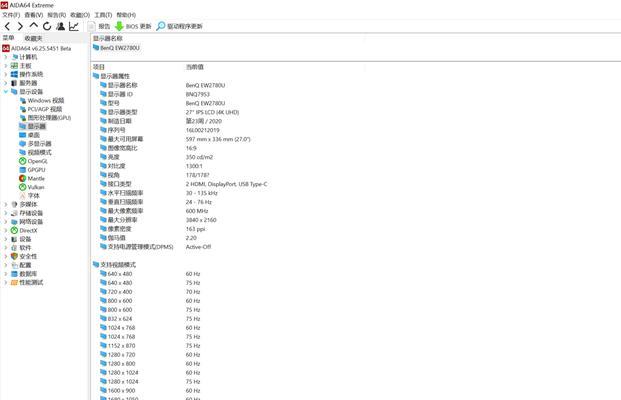The image size is (621, 400).
Task: Click the Vulkan icon in the tree
Action: 23,187
